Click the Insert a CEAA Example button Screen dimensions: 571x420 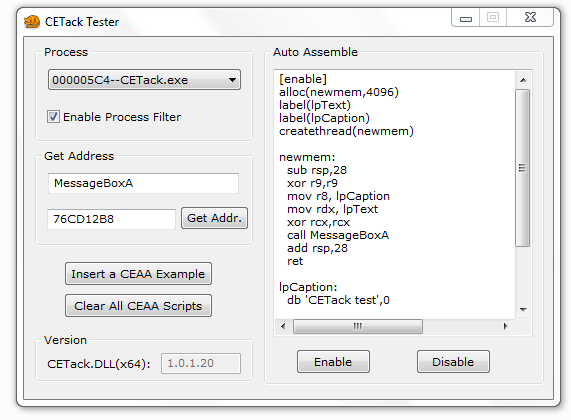point(138,274)
